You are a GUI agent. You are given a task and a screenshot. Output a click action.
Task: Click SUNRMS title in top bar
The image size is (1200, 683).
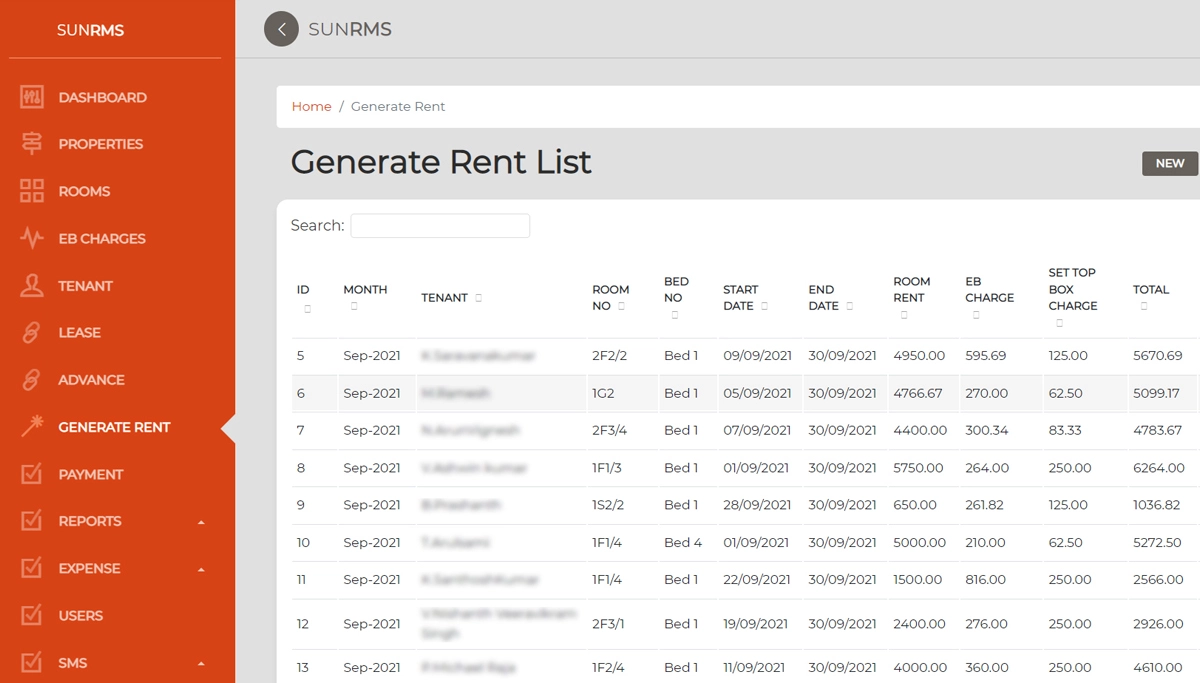pyautogui.click(x=350, y=29)
